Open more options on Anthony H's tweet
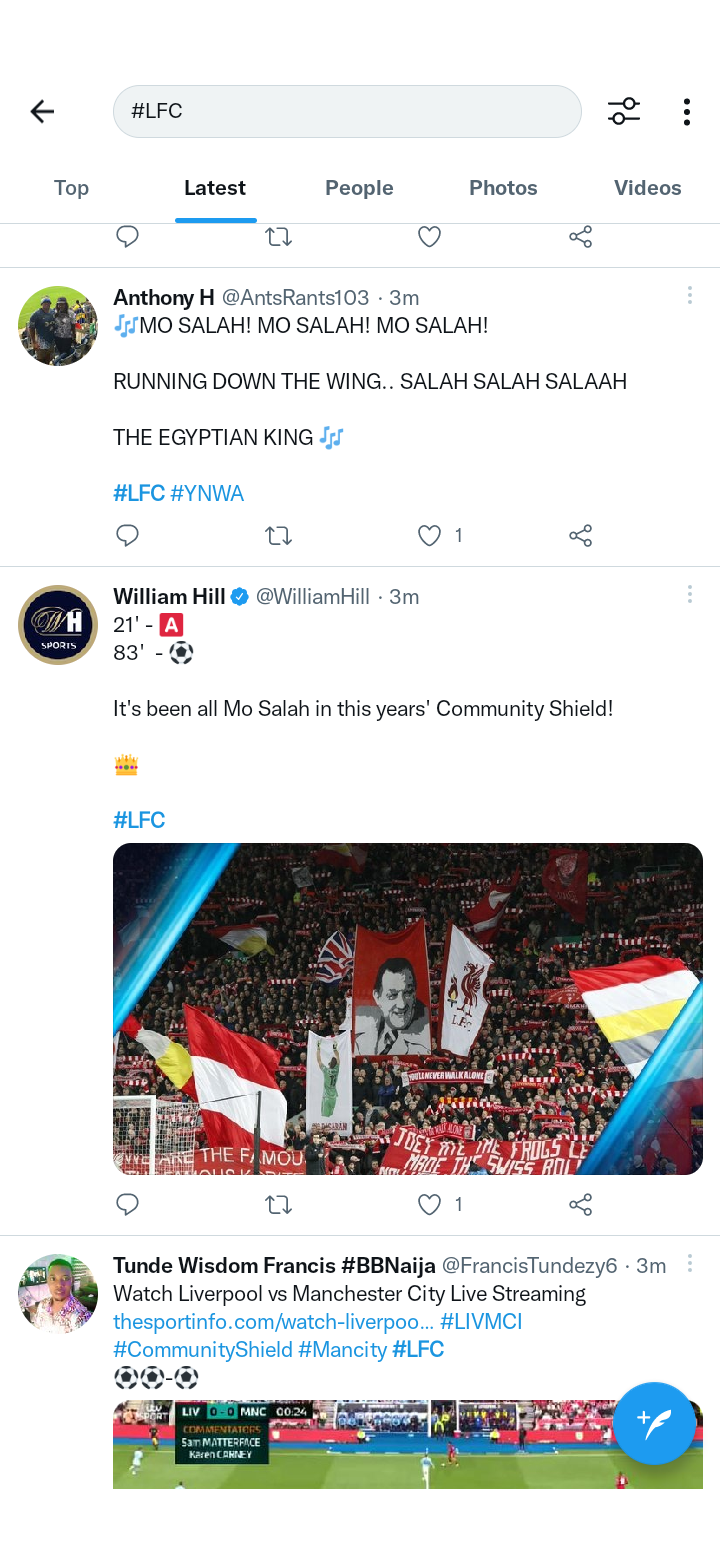Viewport: 720px width, 1560px height. (x=689, y=295)
